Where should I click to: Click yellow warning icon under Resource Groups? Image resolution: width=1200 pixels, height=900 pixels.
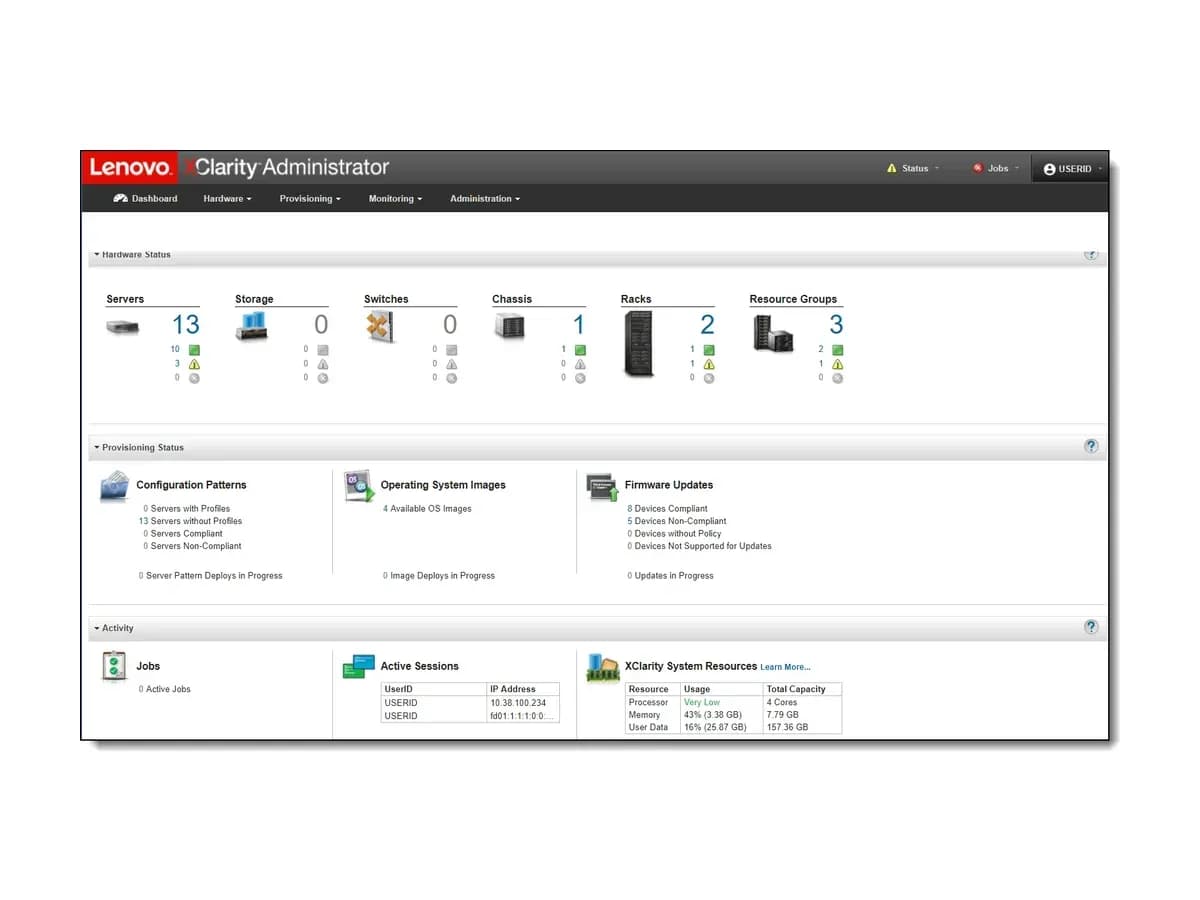click(837, 364)
